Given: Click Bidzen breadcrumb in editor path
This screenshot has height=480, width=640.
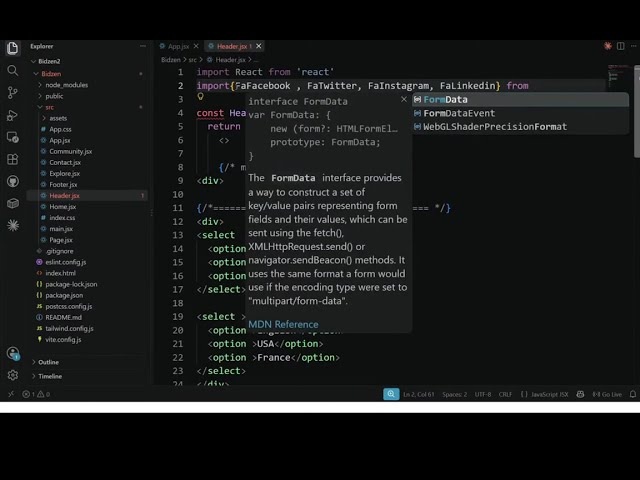Looking at the screenshot, I should pyautogui.click(x=171, y=60).
